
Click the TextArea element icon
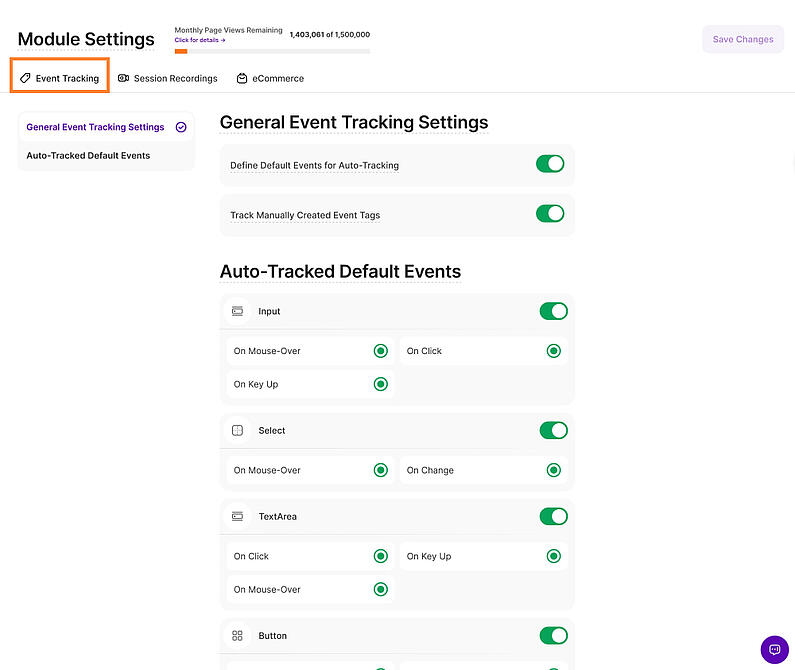237,516
